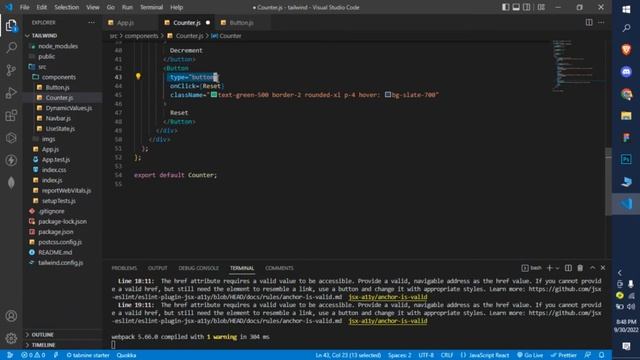Open the Accounts menu in activity bar
The width and height of the screenshot is (640, 360).
click(x=11, y=316)
